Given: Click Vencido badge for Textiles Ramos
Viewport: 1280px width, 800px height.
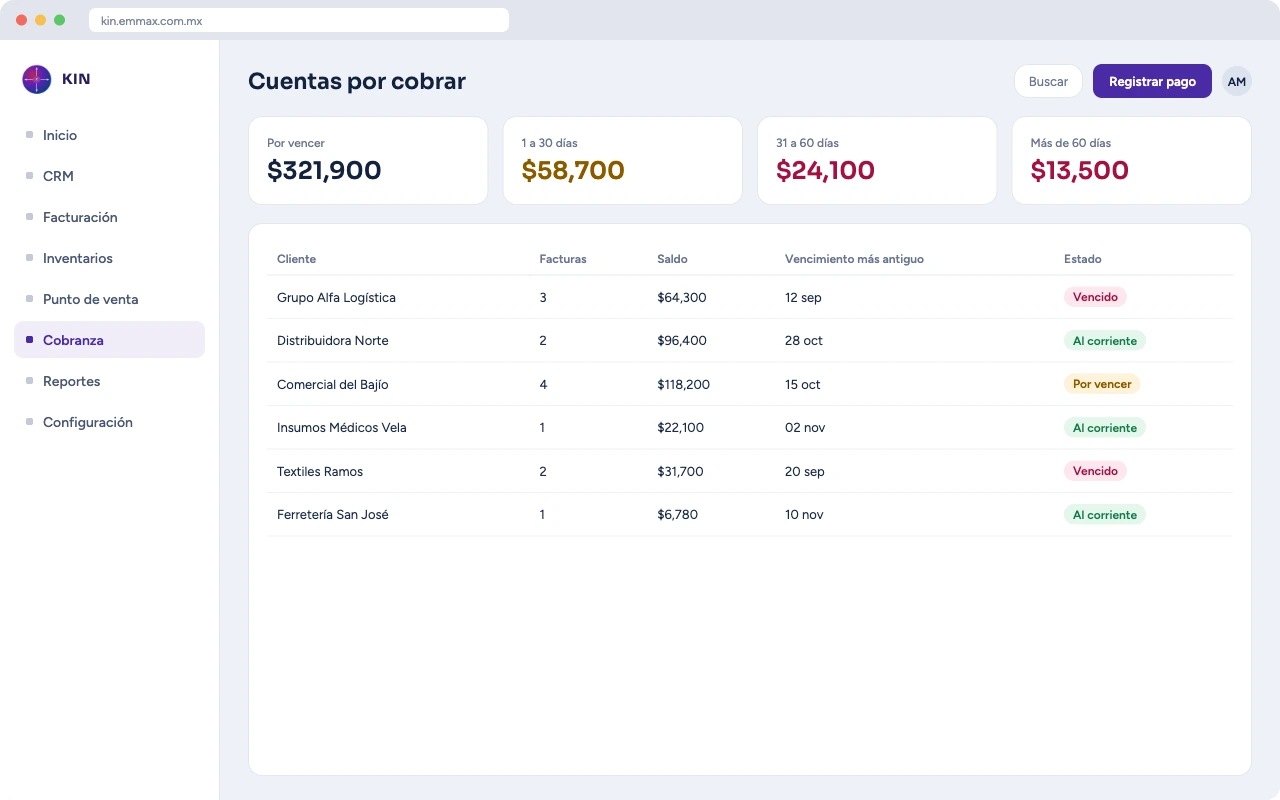Looking at the screenshot, I should tap(1095, 471).
